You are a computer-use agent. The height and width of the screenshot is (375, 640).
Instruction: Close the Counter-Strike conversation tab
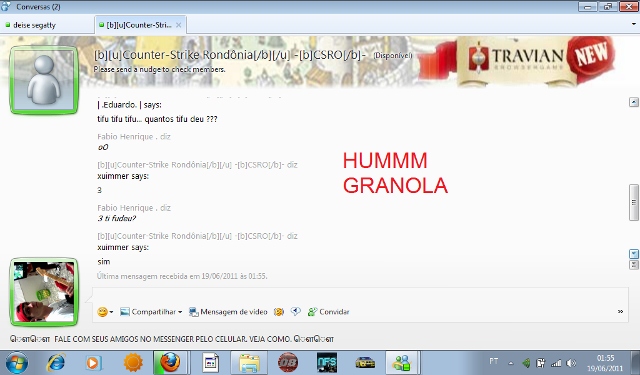tap(178, 25)
